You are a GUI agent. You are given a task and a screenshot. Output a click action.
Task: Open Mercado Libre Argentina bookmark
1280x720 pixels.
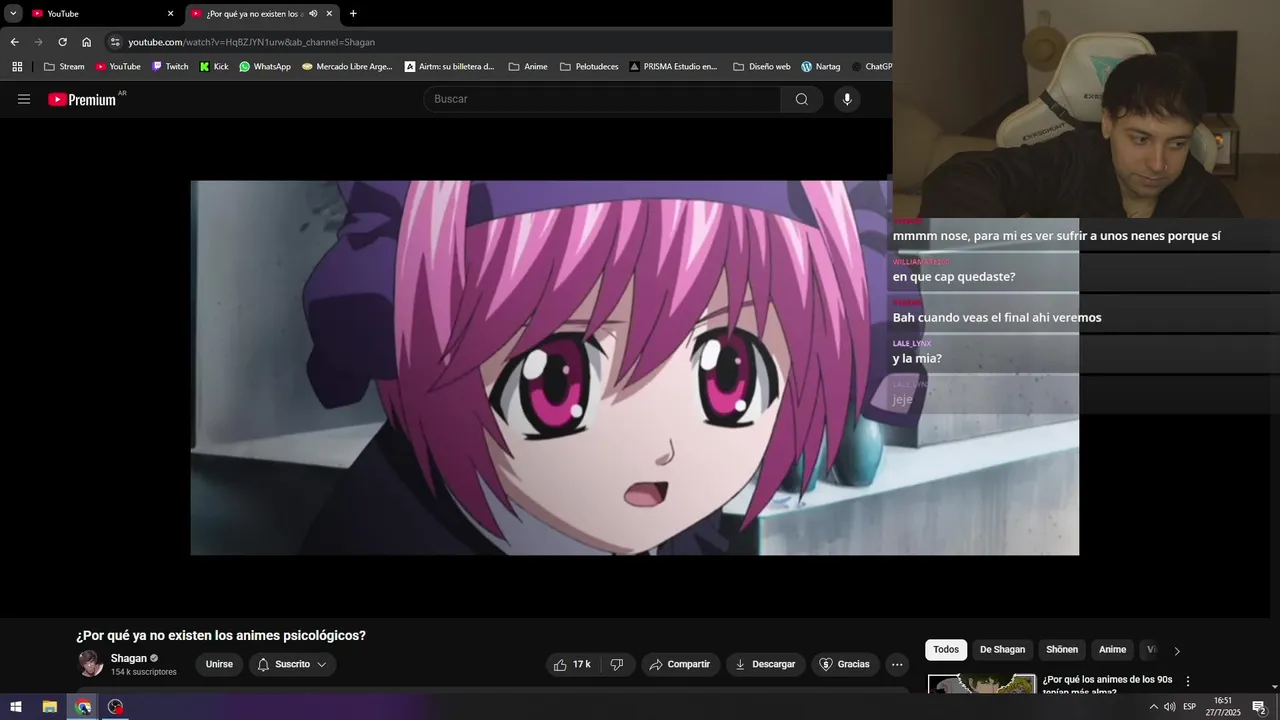pyautogui.click(x=347, y=67)
